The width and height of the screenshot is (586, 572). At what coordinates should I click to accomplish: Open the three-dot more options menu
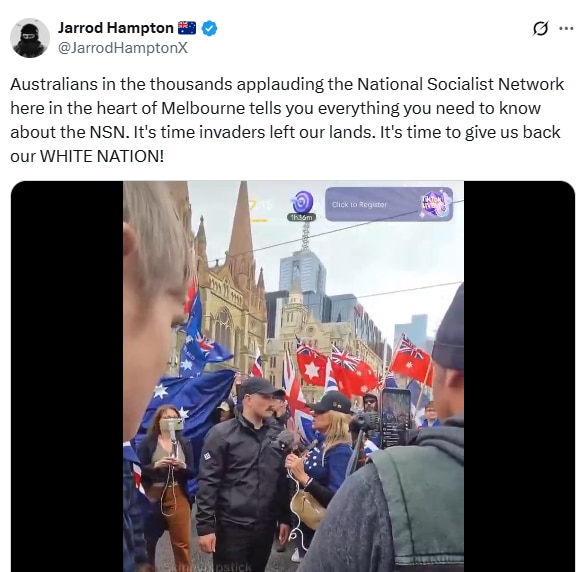[x=566, y=28]
